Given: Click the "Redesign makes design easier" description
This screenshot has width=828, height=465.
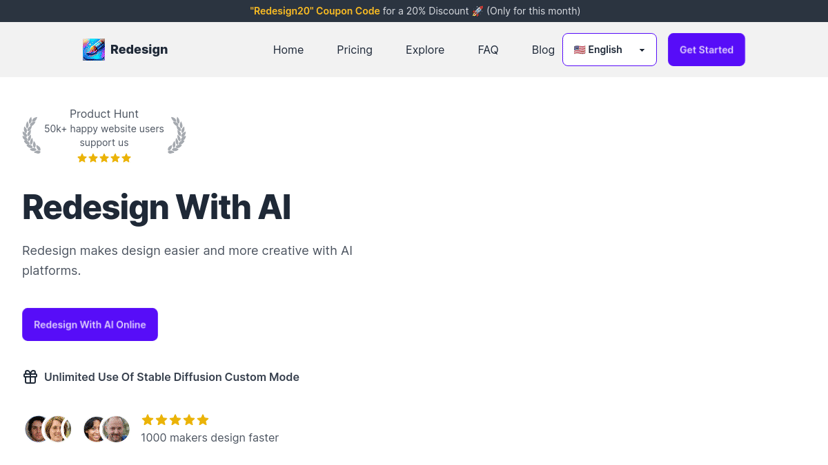Looking at the screenshot, I should pos(187,260).
